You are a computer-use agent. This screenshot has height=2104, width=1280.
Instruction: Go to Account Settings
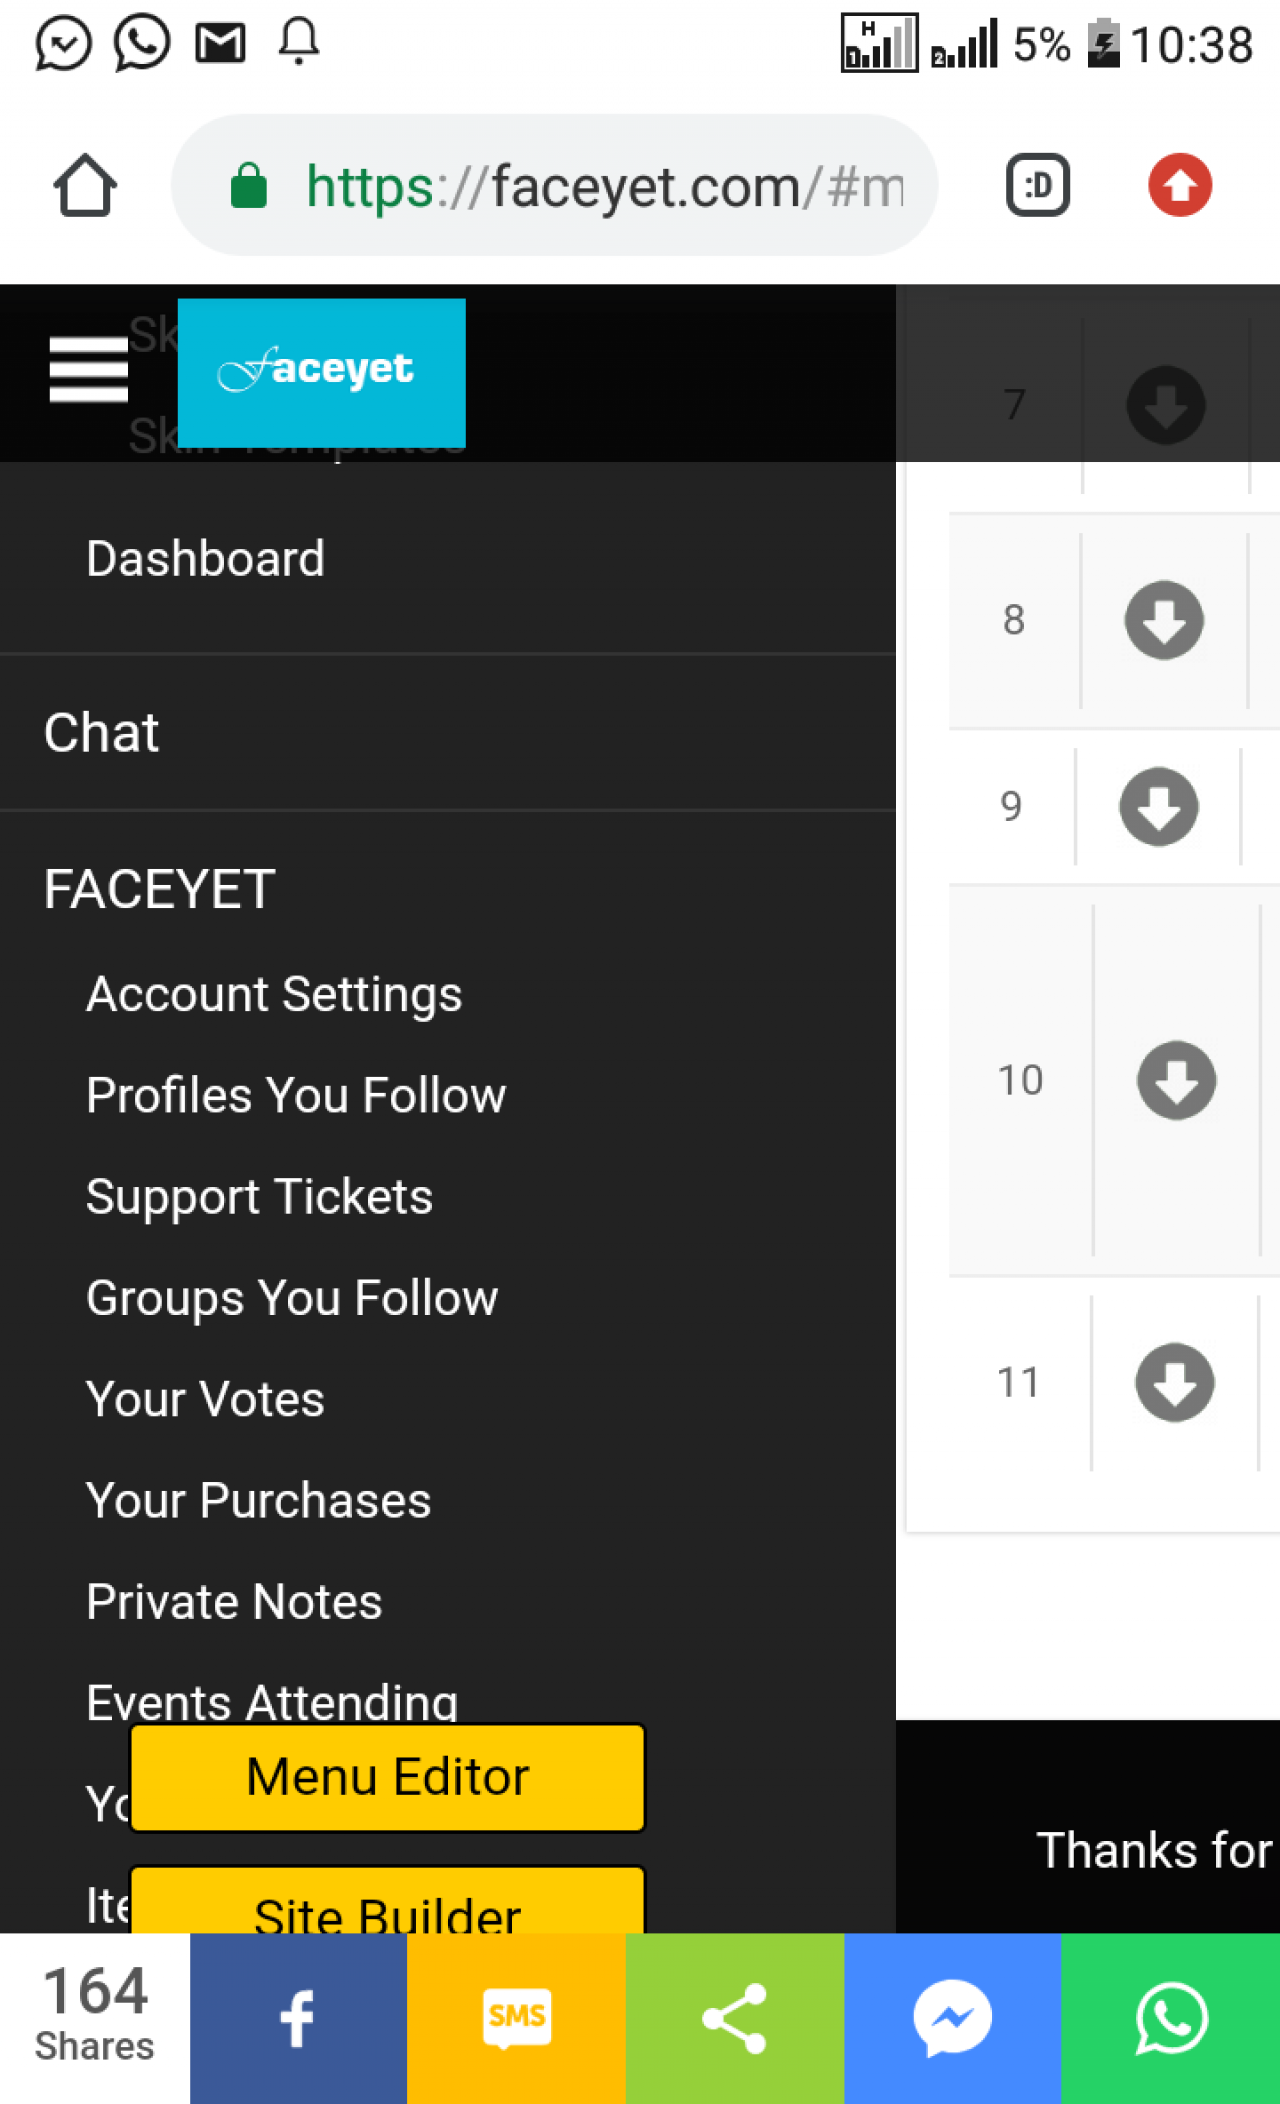[274, 994]
